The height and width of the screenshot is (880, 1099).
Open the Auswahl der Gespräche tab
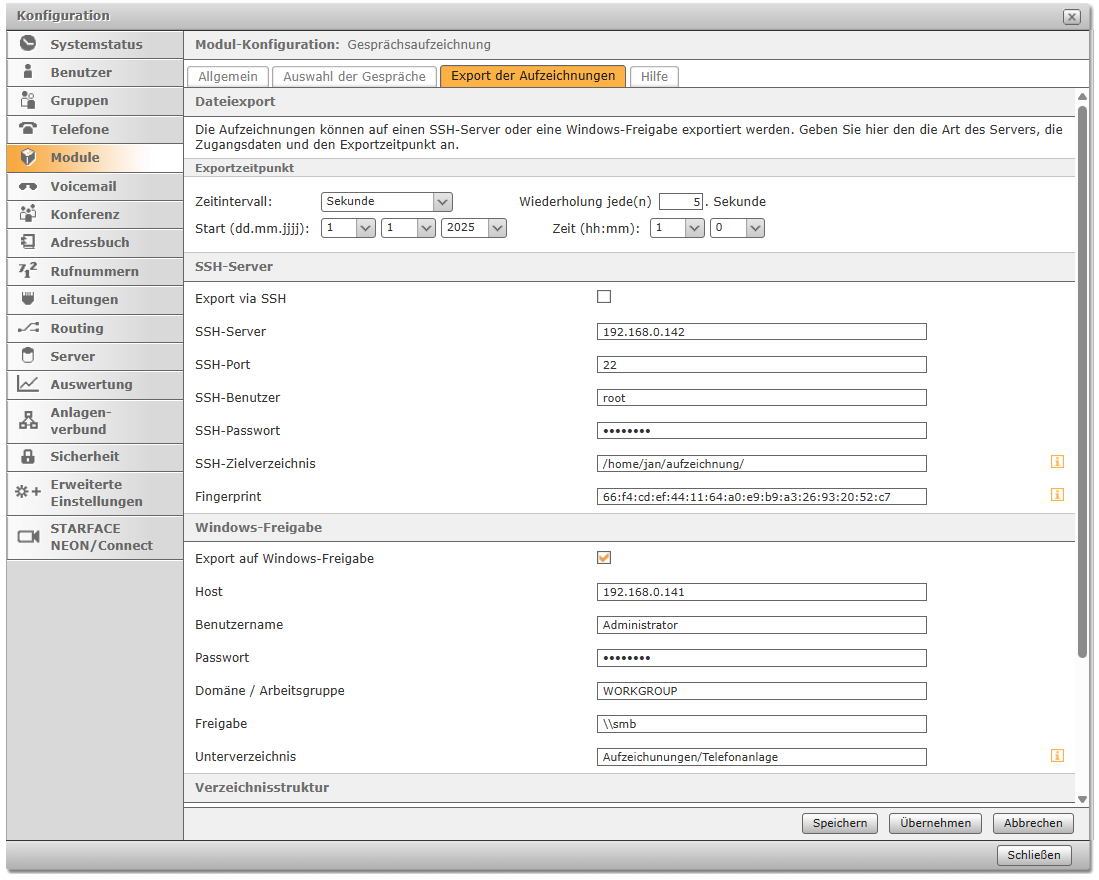[354, 76]
